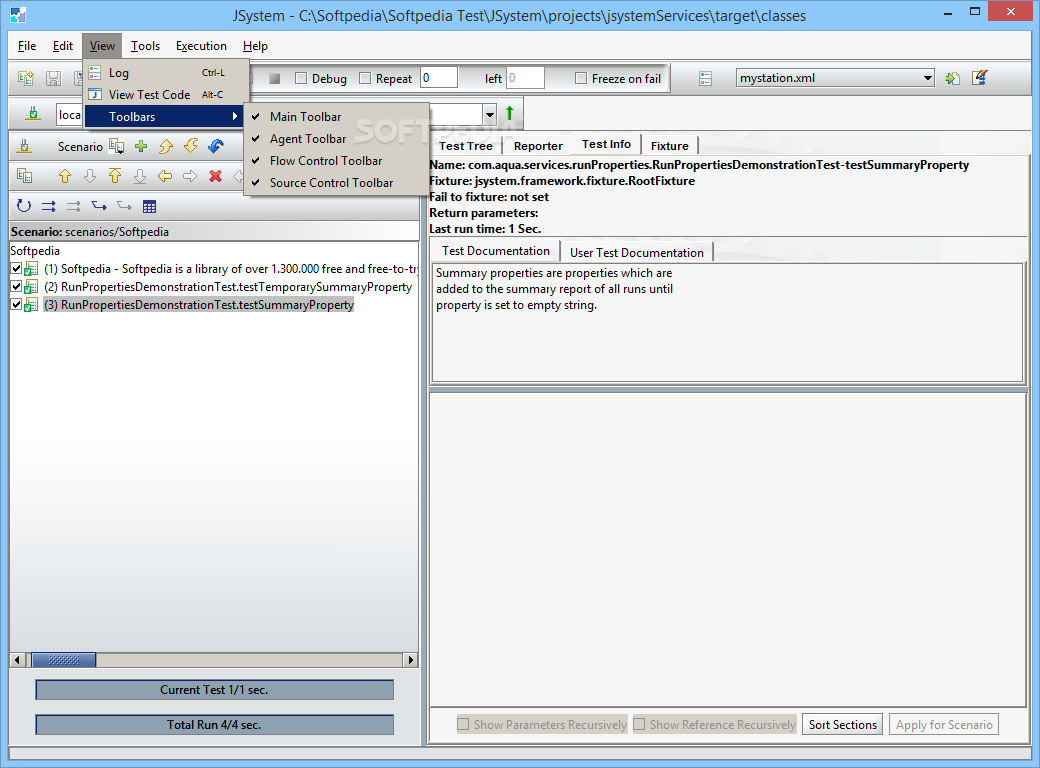Click the agent connection icon beside host field
The height and width of the screenshot is (768, 1040).
pos(32,114)
